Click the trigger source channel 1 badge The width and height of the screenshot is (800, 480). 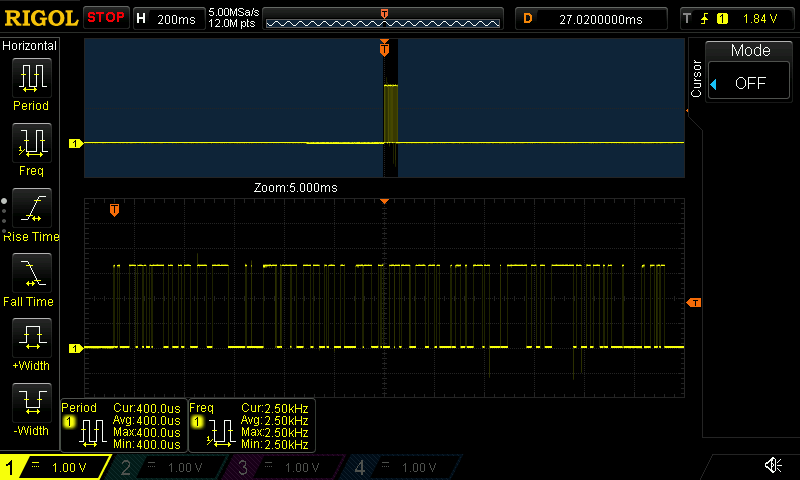(722, 19)
